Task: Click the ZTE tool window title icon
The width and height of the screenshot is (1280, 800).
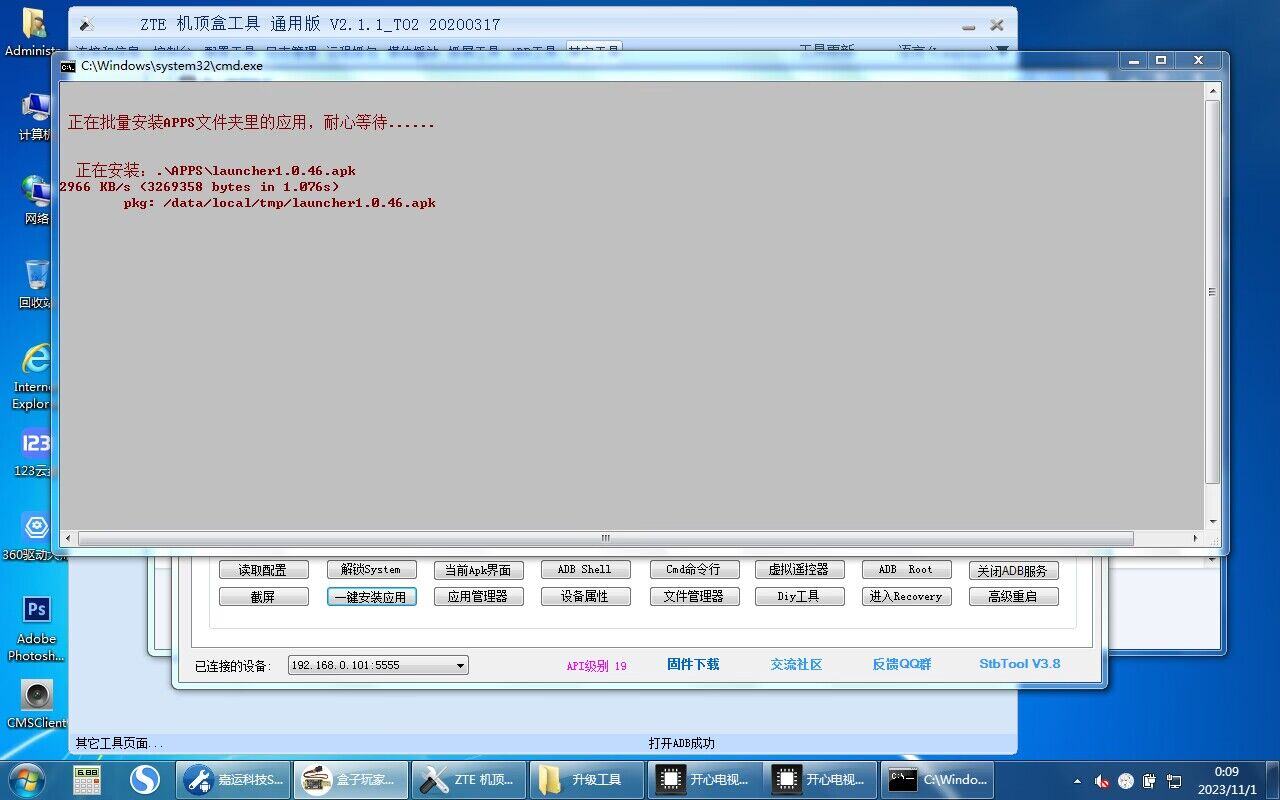Action: coord(87,24)
